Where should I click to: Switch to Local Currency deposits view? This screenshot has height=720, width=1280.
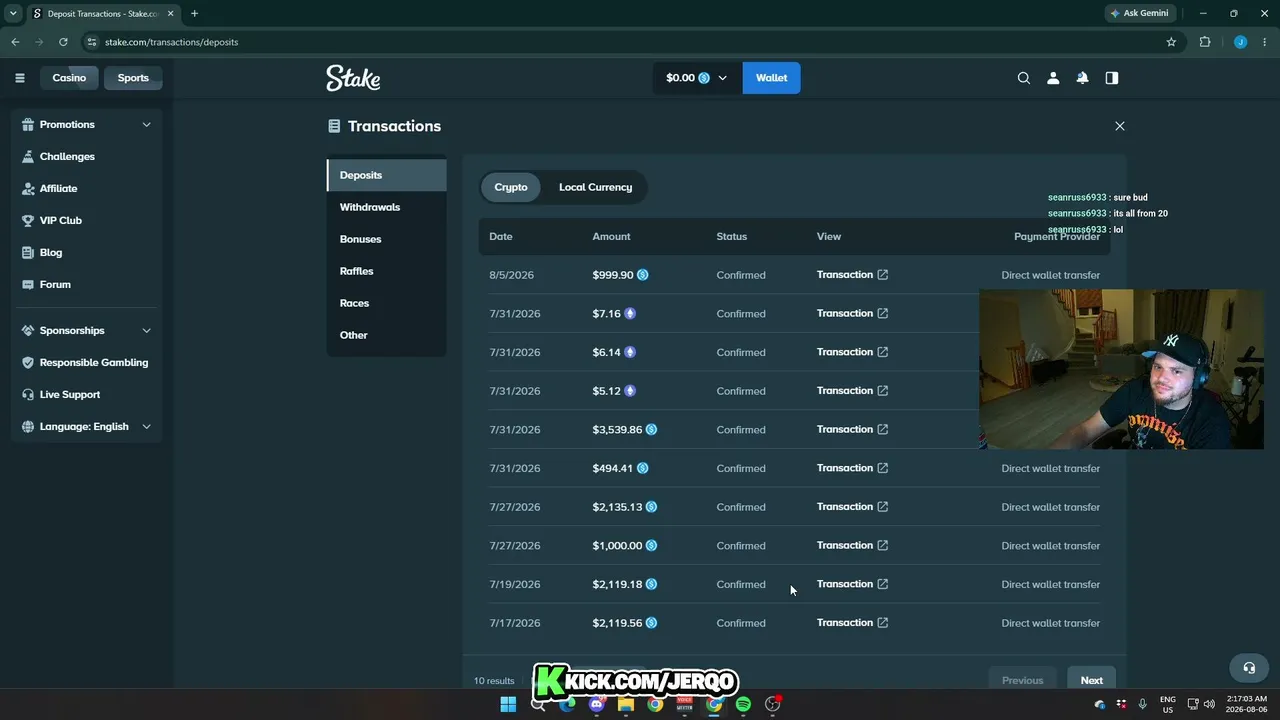[x=595, y=187]
